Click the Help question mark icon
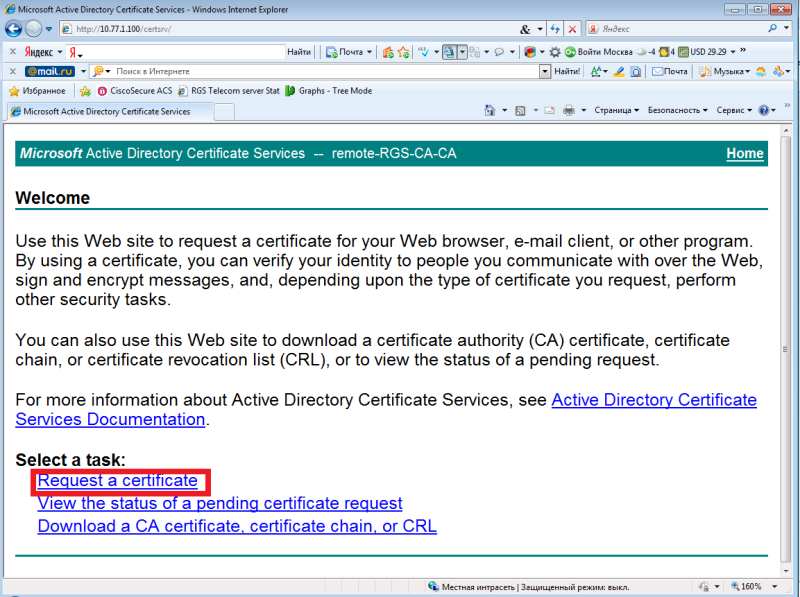800x597 pixels. pyautogui.click(x=763, y=110)
